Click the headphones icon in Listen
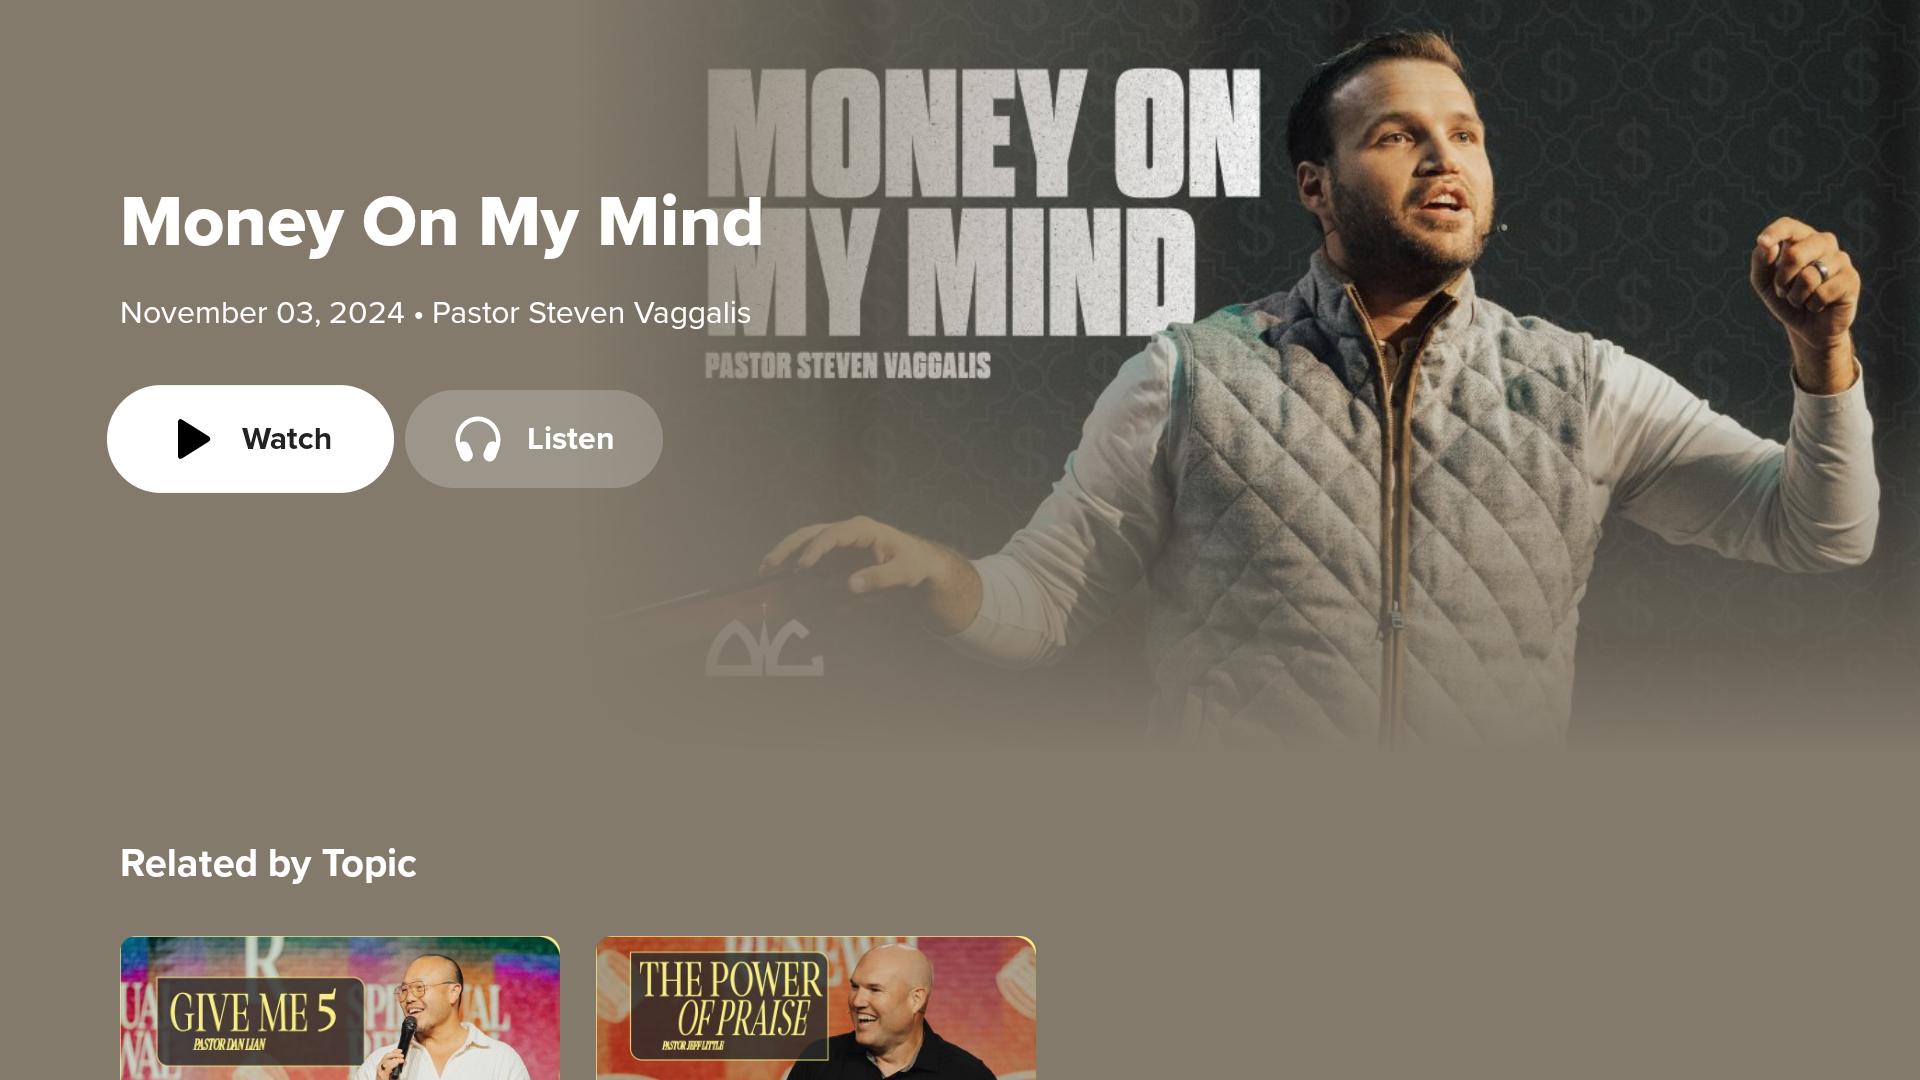 (x=478, y=439)
